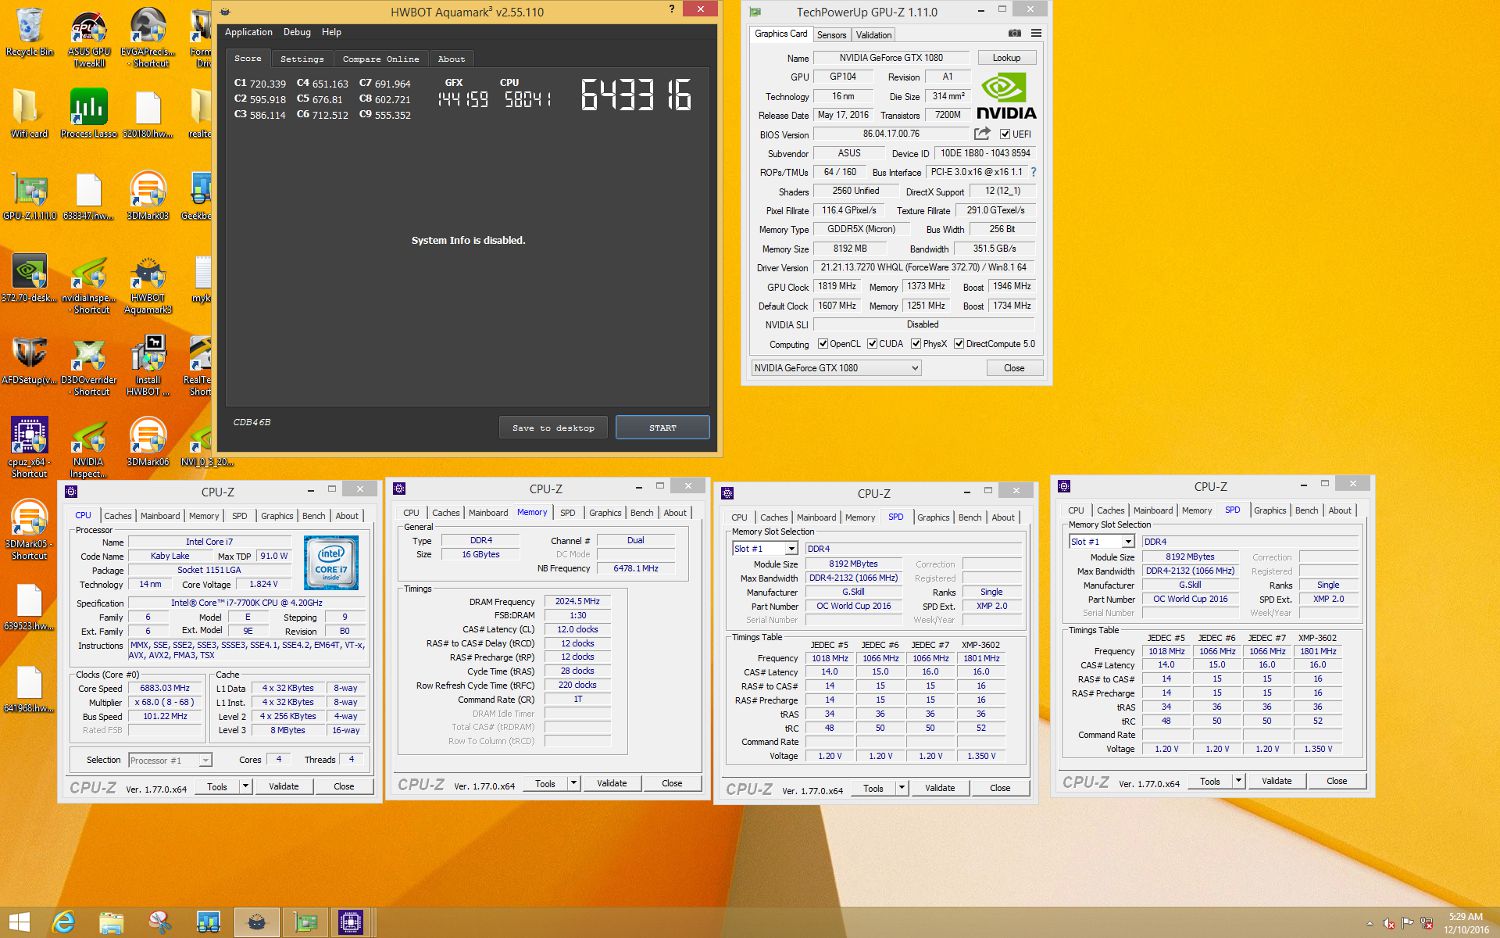Click the Driver Version field in GPU-Z
Viewport: 1500px width, 938px height.
(924, 268)
